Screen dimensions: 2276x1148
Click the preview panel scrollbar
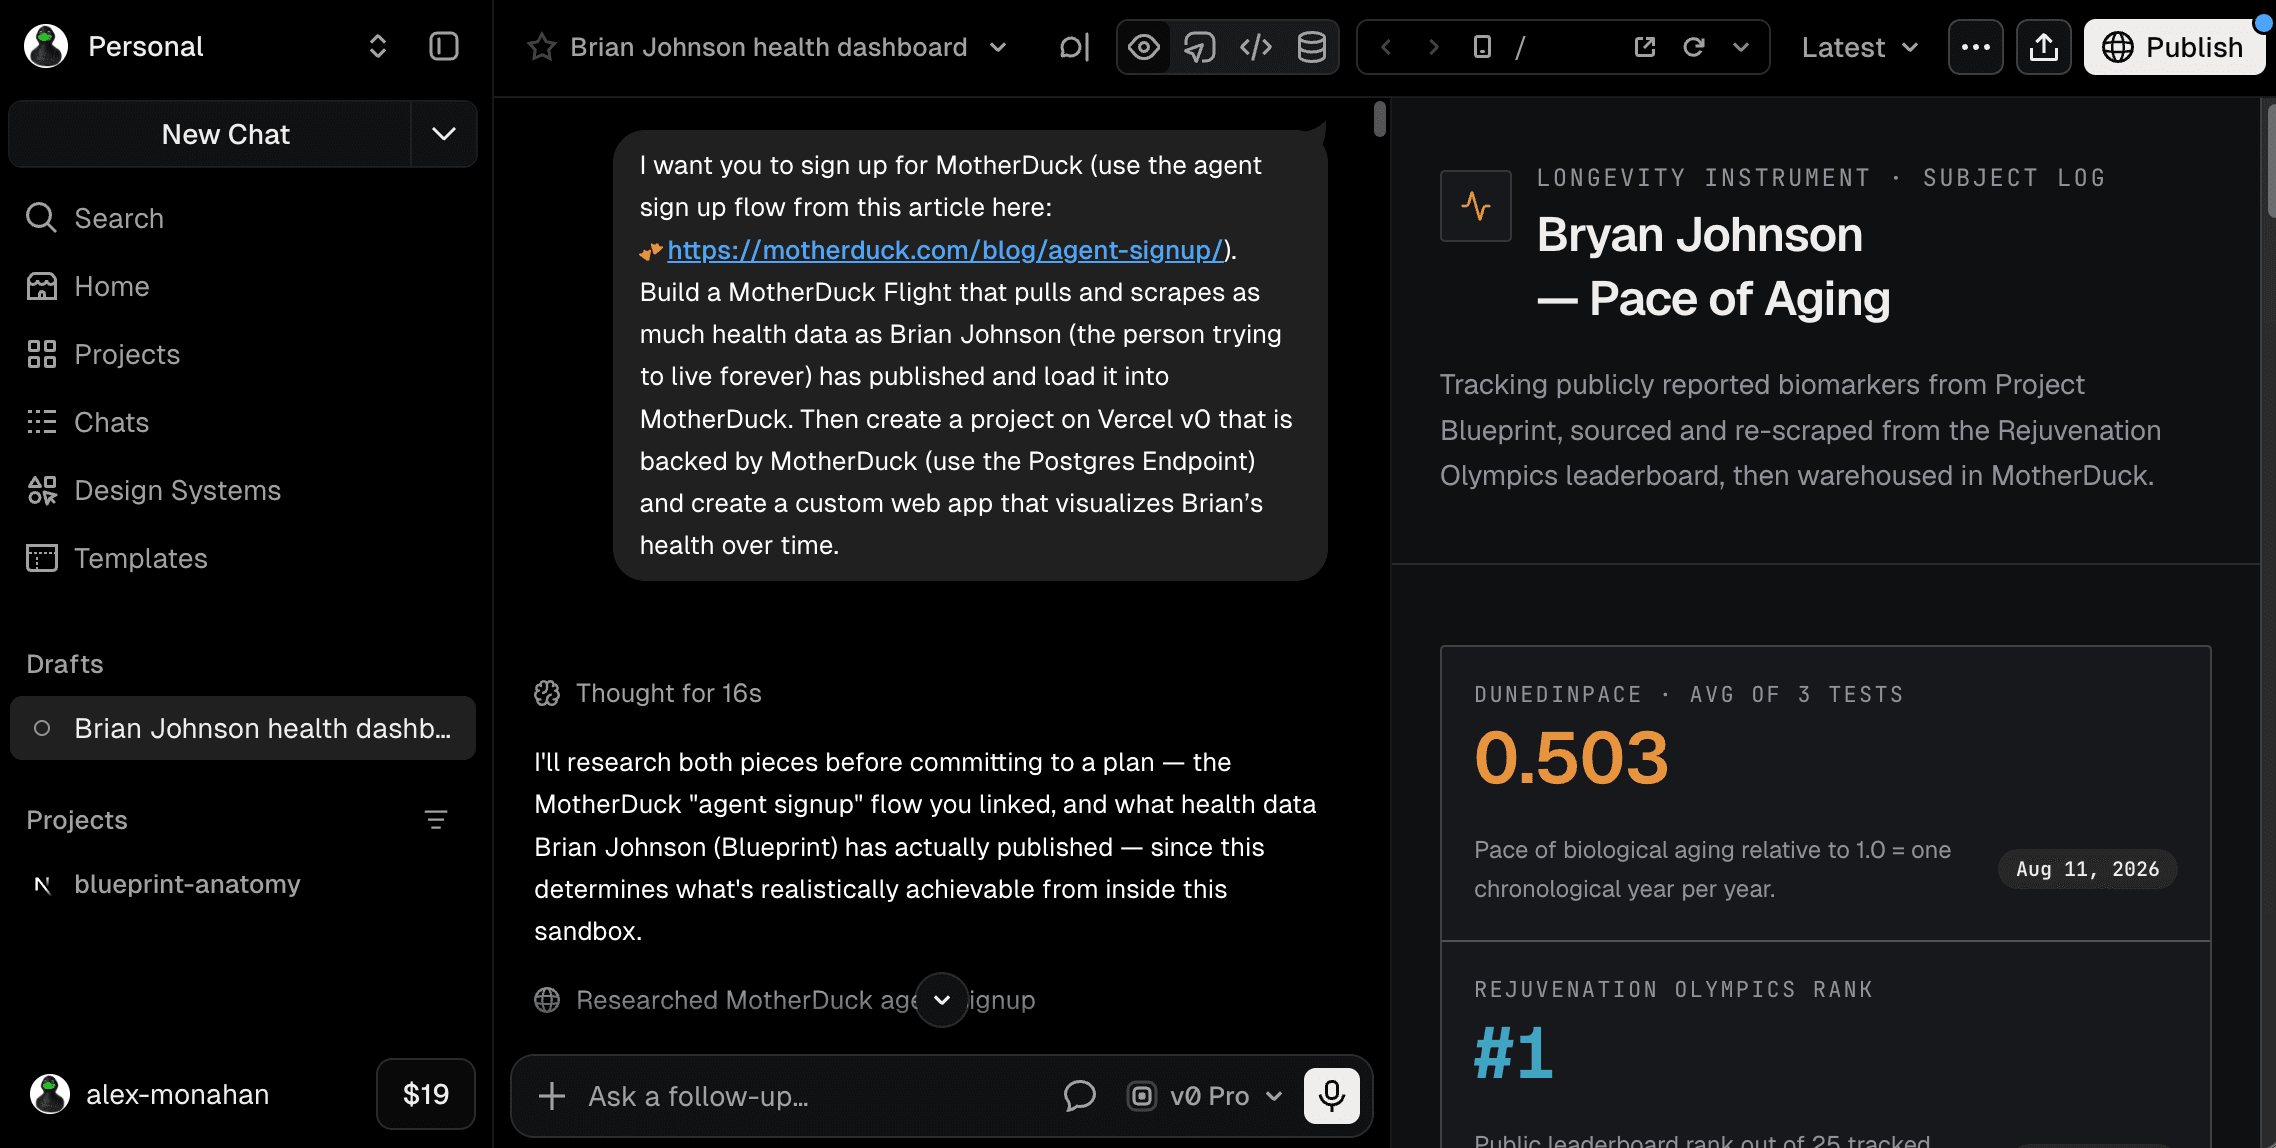[x=2270, y=160]
